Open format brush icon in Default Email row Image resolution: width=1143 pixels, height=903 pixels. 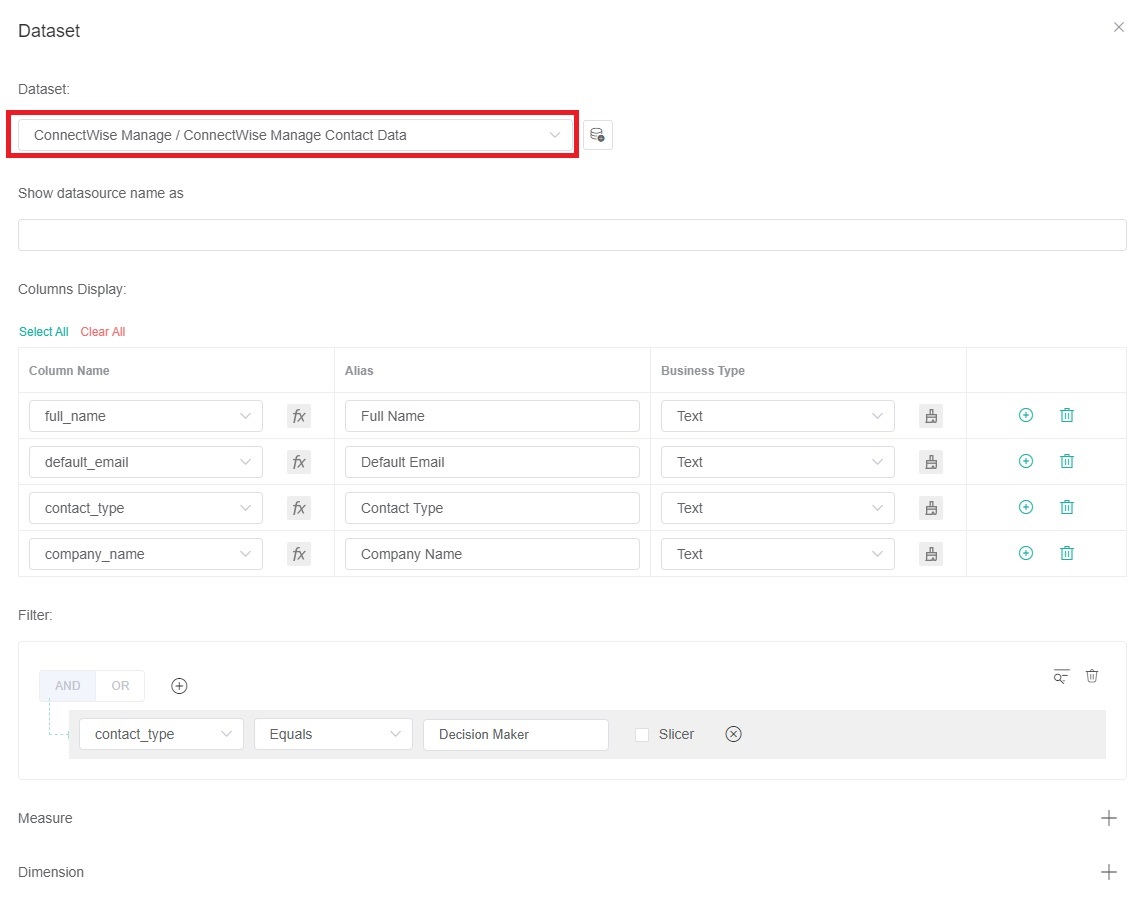tap(931, 462)
